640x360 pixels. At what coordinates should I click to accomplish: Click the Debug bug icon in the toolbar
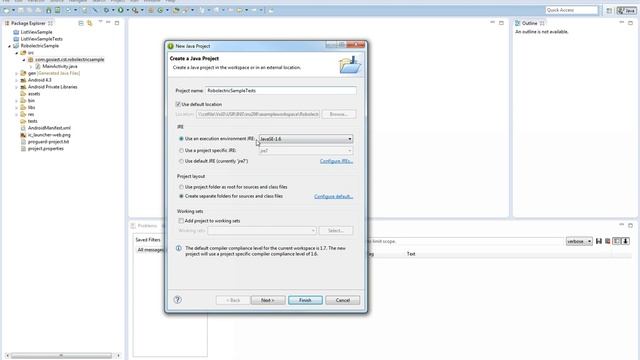click(106, 10)
